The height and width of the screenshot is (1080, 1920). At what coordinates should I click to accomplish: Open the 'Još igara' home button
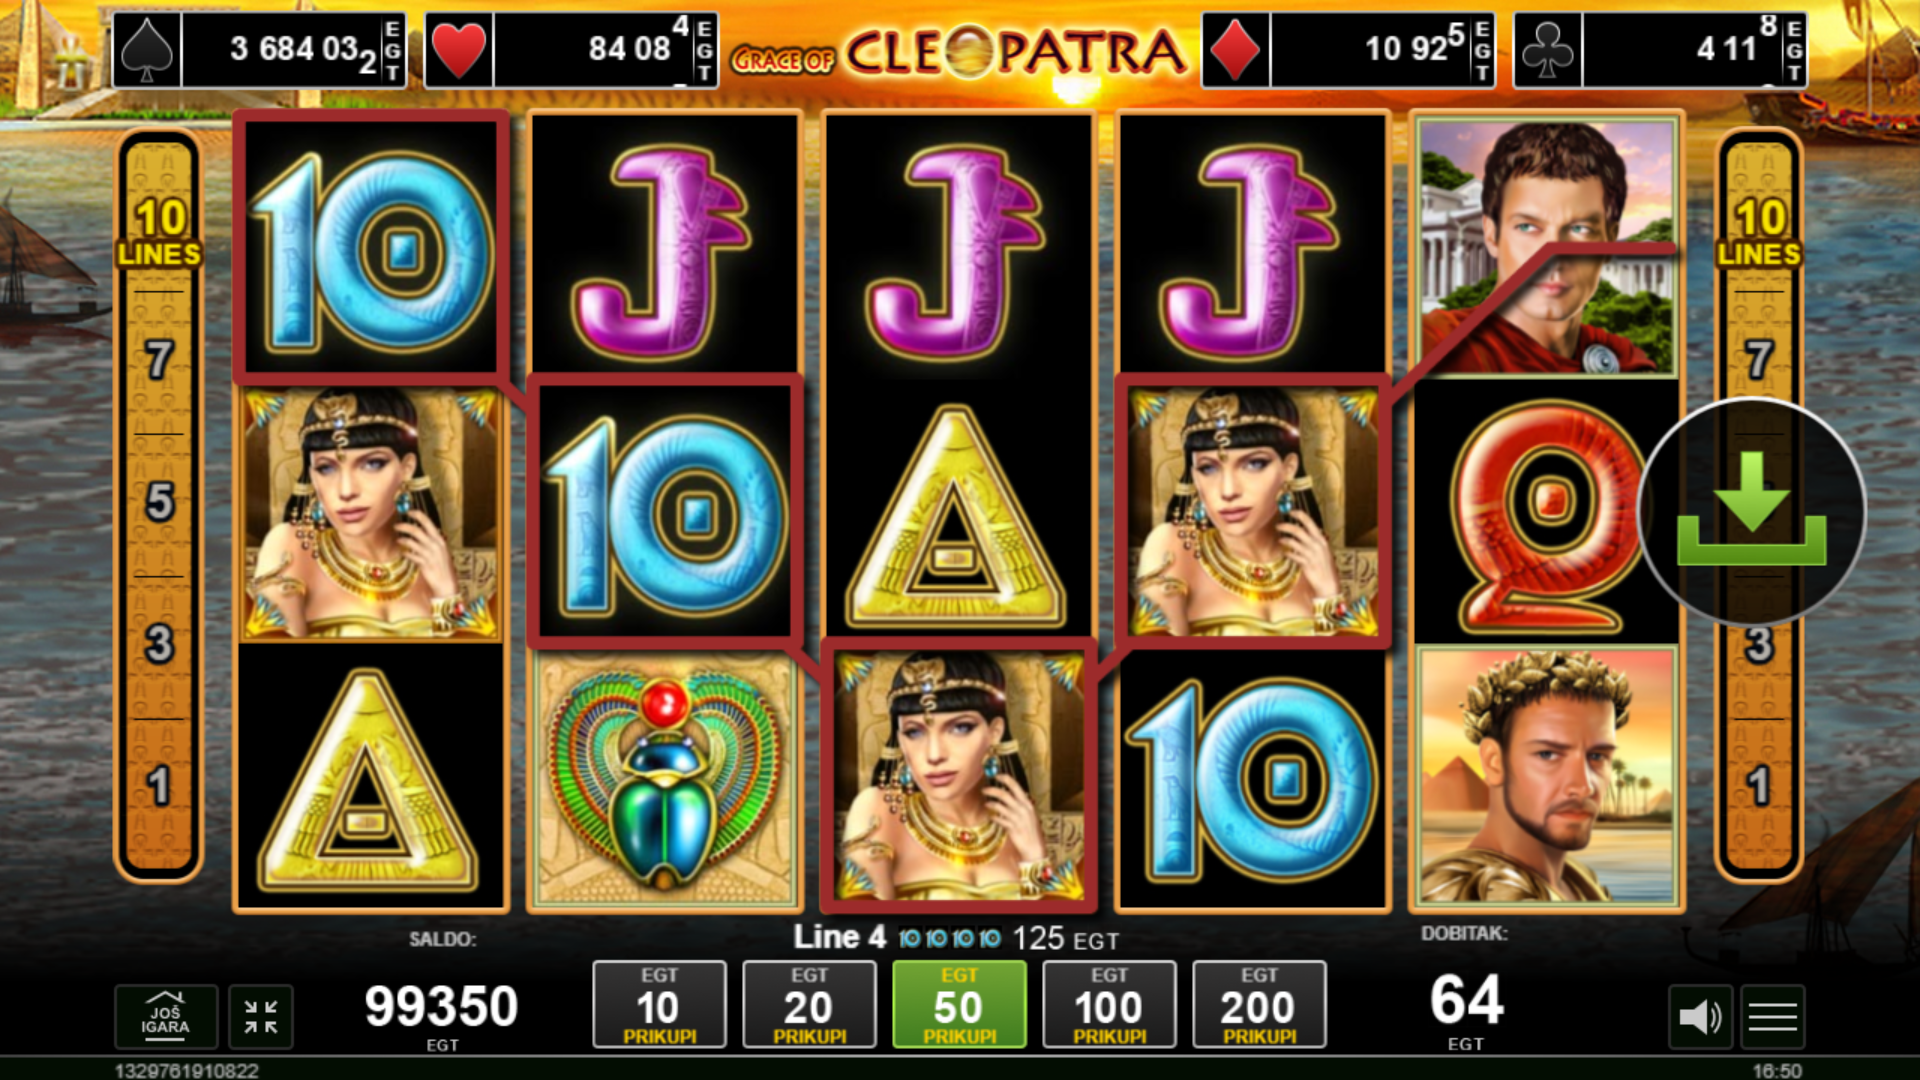(165, 1017)
